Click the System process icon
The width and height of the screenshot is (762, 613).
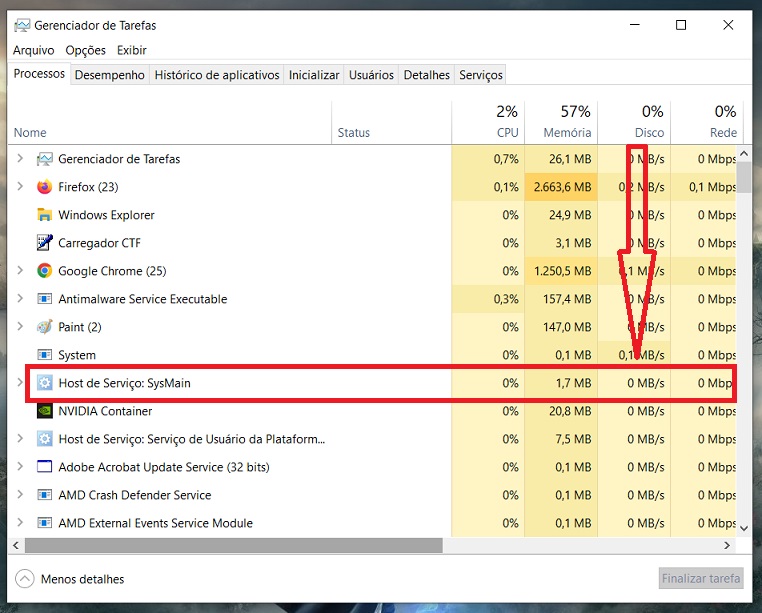click(x=45, y=355)
